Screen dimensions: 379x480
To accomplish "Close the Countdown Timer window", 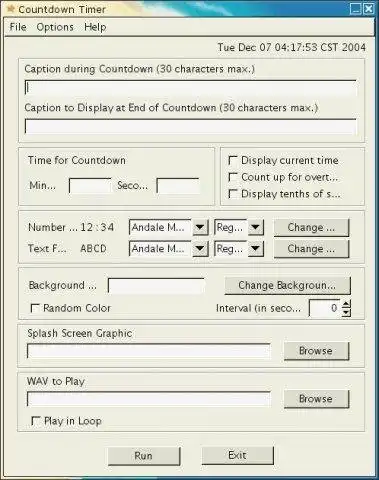I will click(368, 9).
